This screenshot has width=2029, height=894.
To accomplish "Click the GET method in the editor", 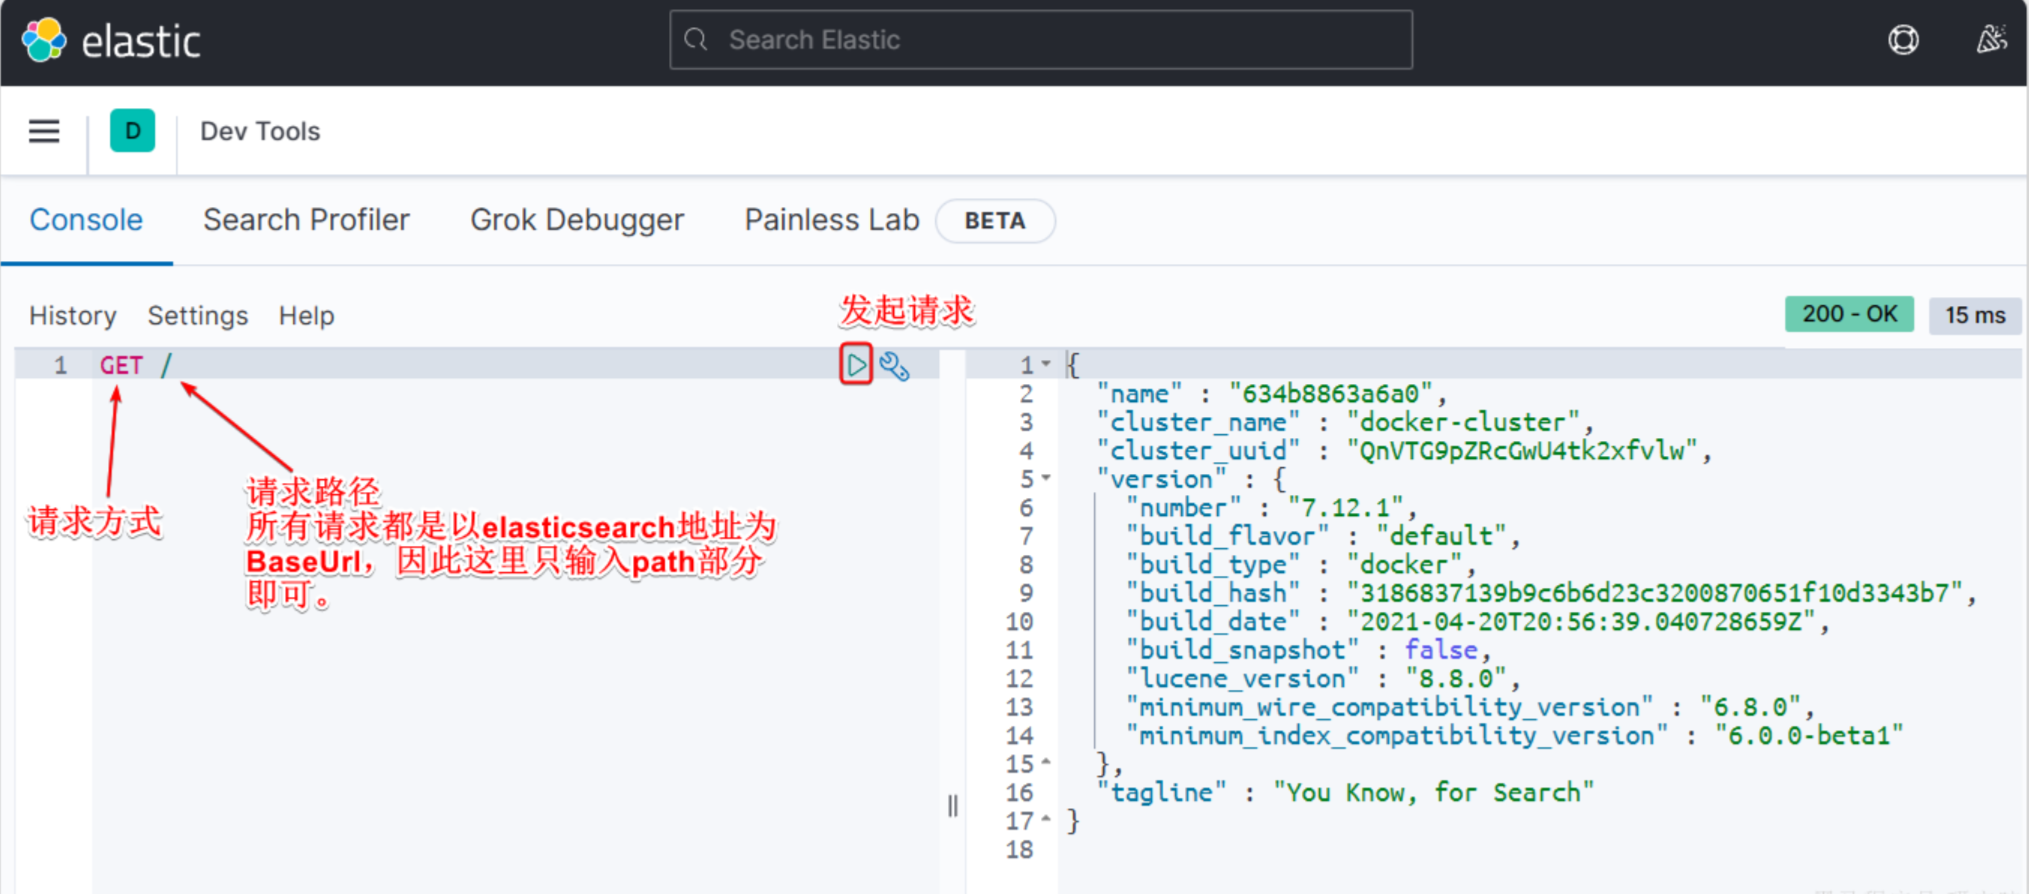I will click(121, 365).
